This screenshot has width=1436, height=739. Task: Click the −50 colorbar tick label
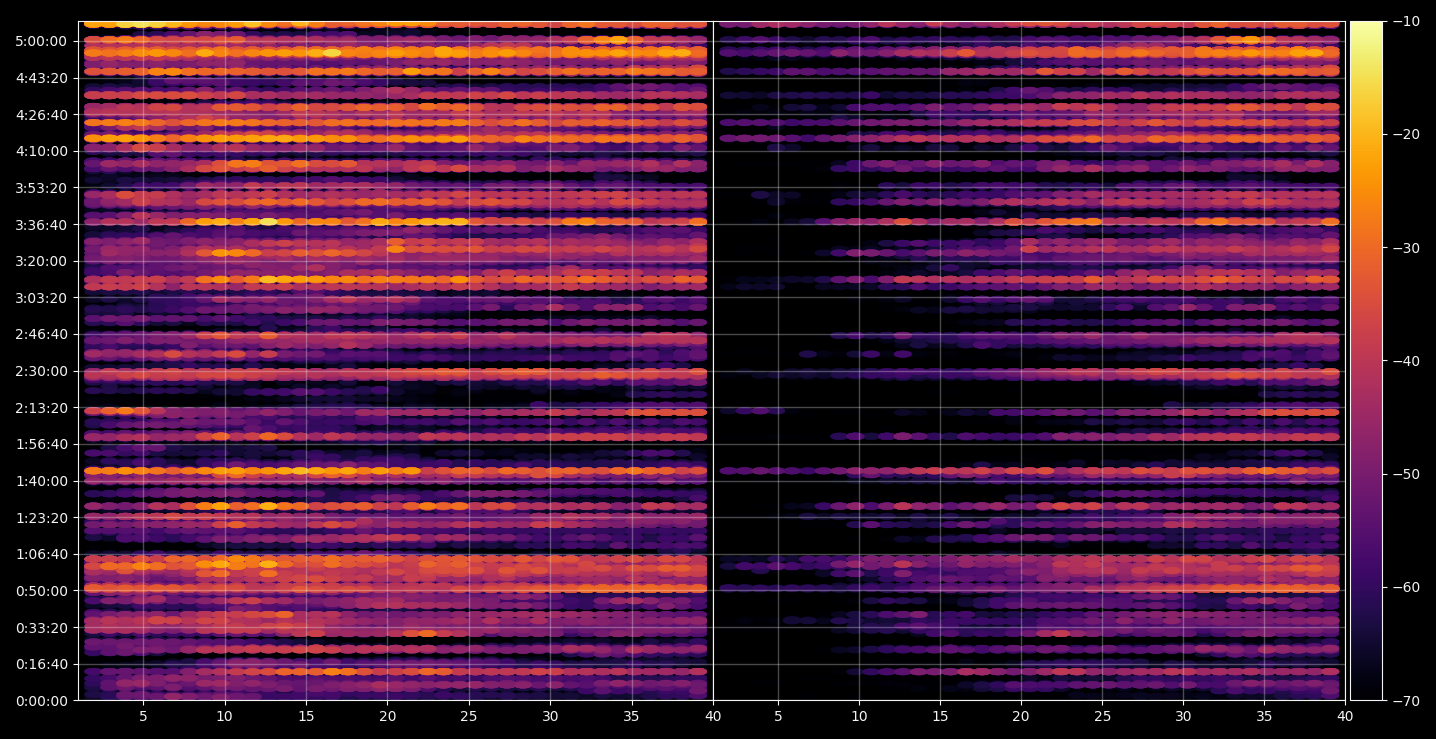click(x=1406, y=474)
